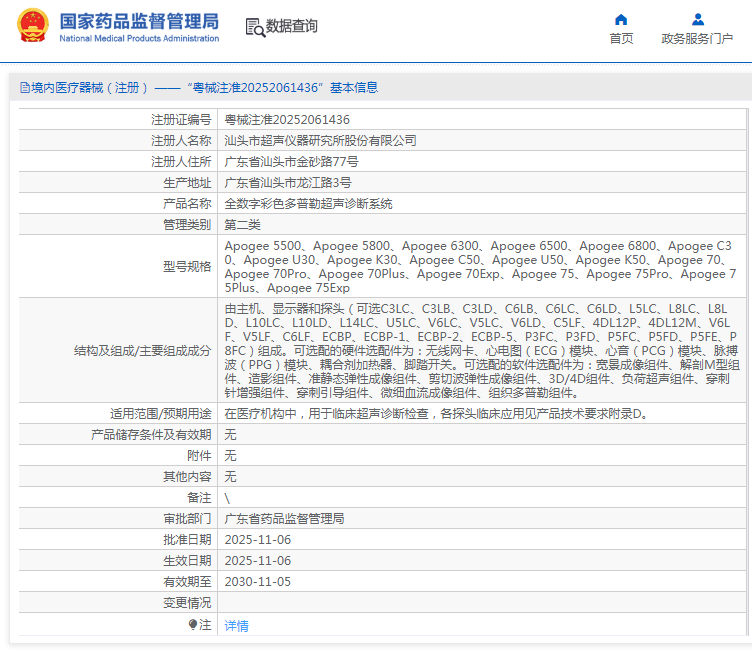Click the production address 广东省汕头市龙江路3号
Screen dimensions: 752x651
pyautogui.click(x=288, y=183)
